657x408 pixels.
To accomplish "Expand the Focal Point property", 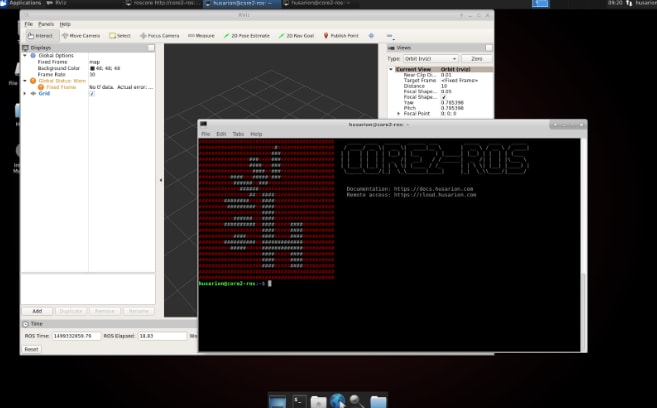I will coord(398,114).
